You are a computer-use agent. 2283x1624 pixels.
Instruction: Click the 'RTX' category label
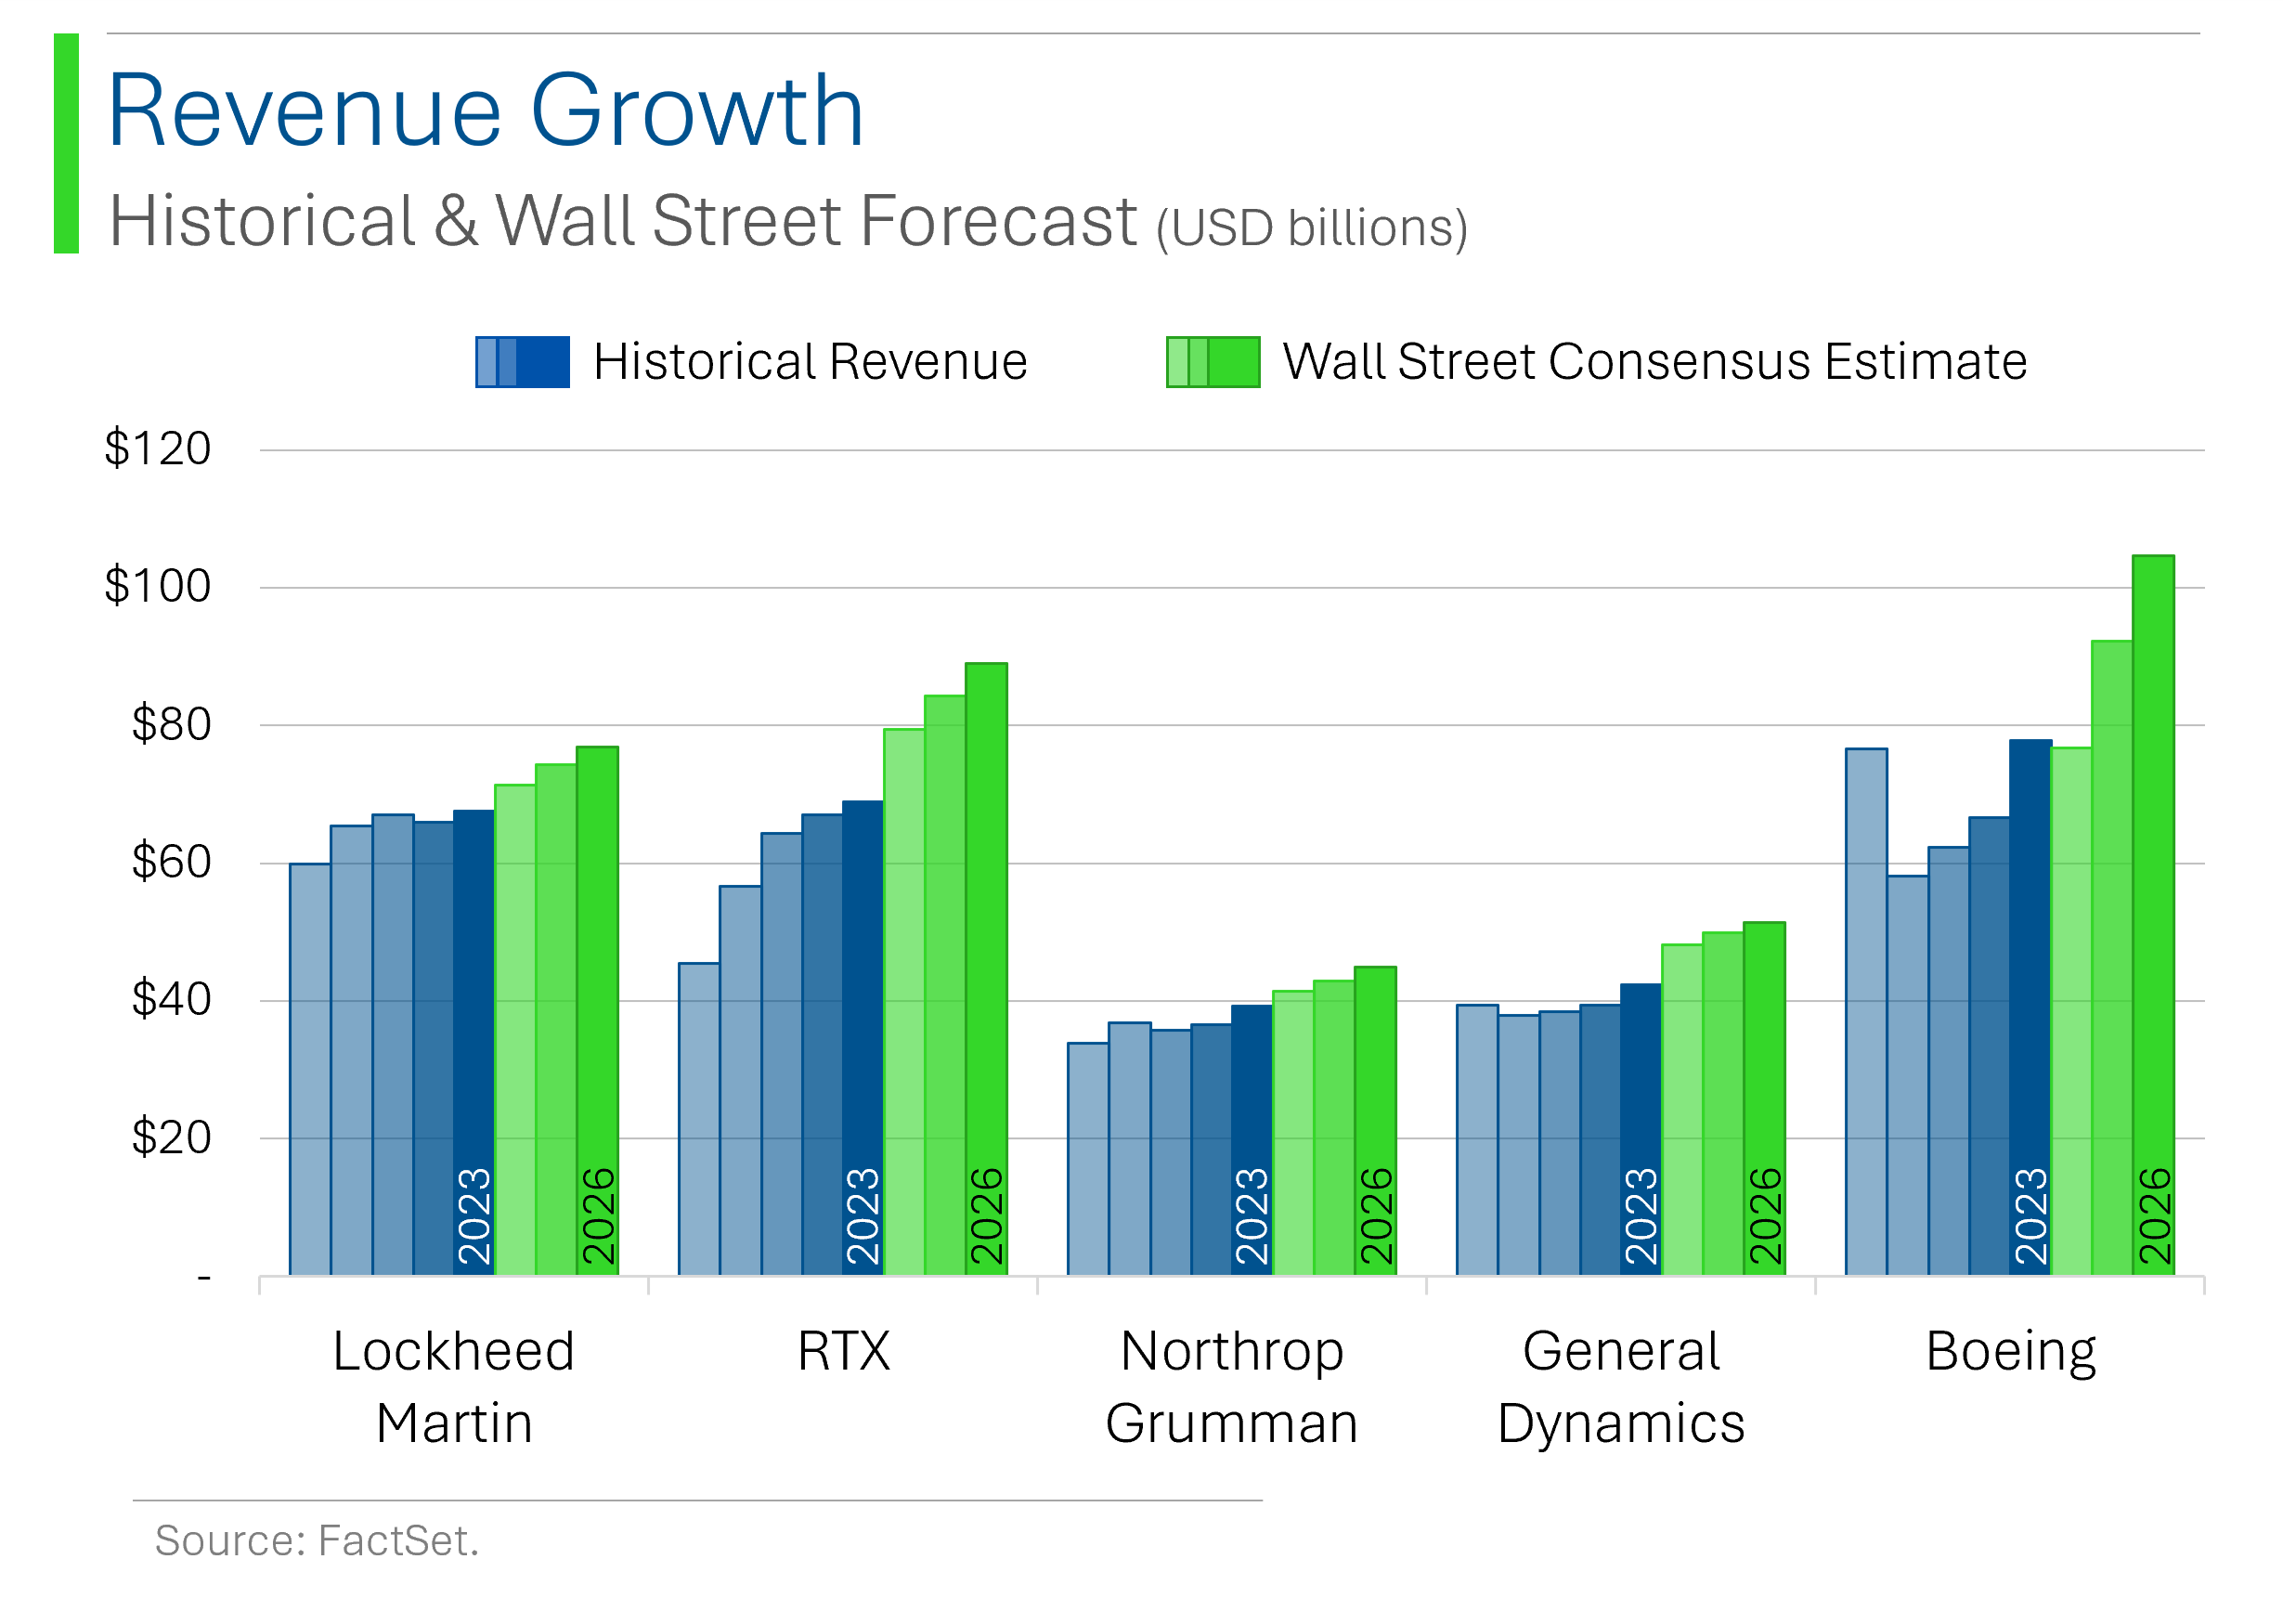point(843,1352)
